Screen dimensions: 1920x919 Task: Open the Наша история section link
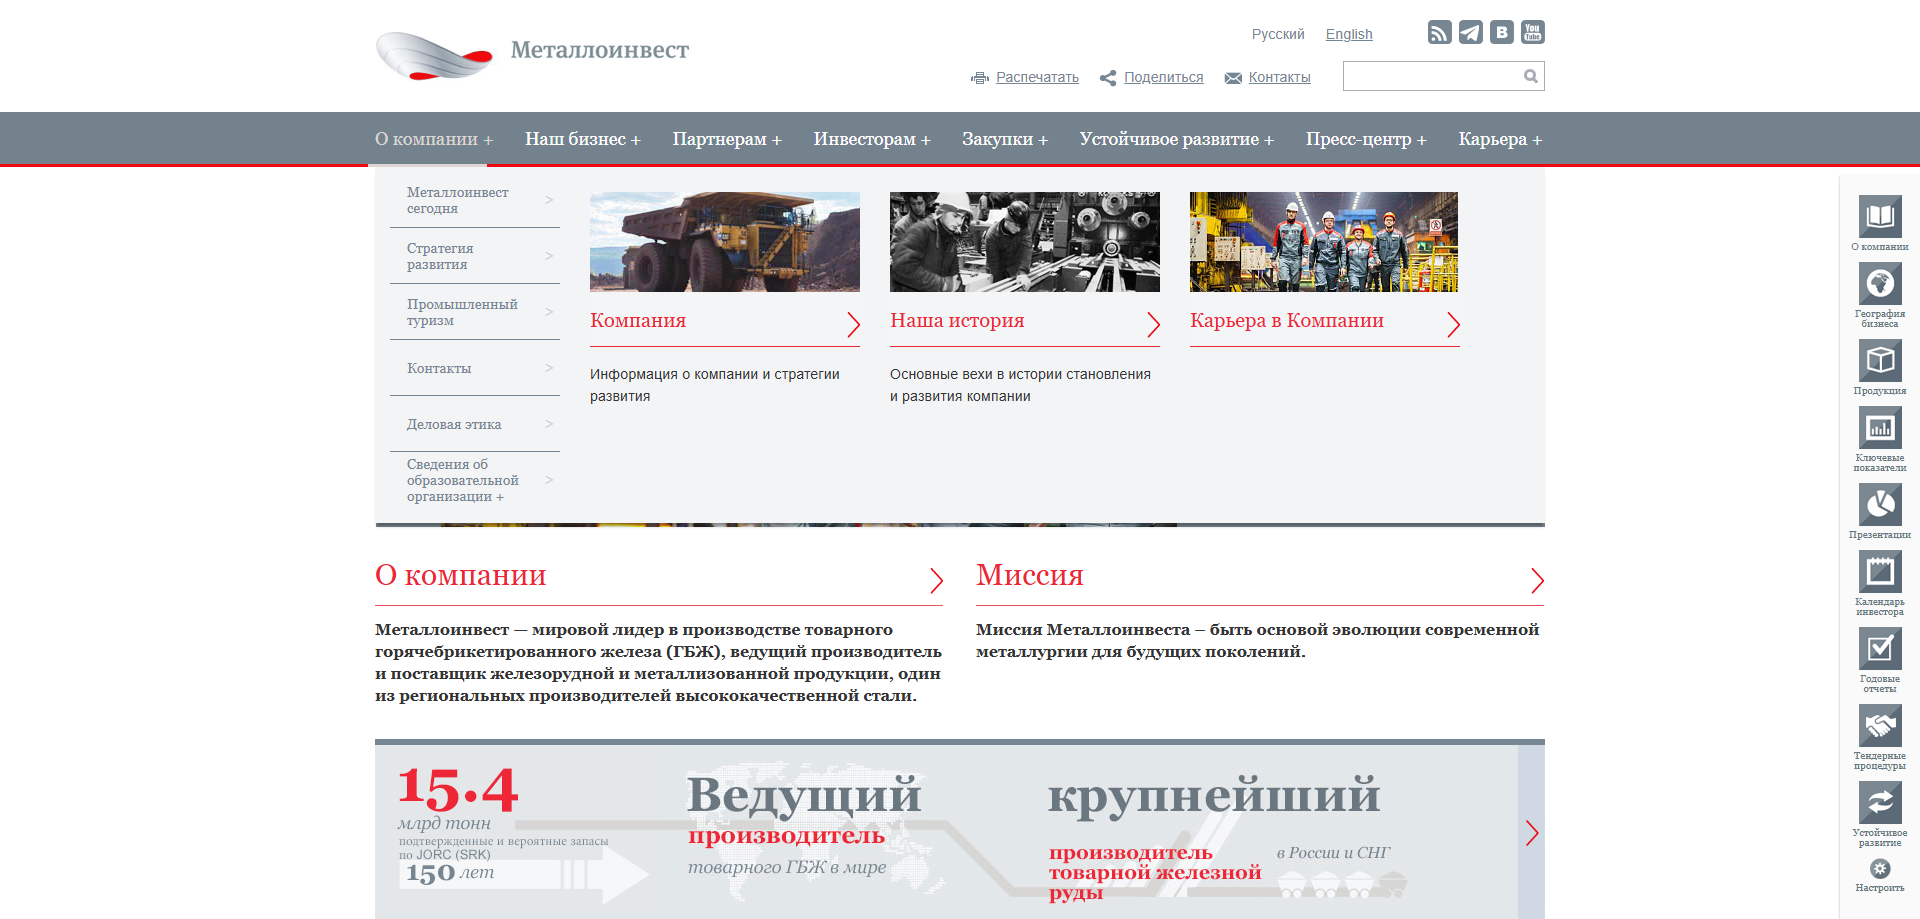pyautogui.click(x=957, y=321)
